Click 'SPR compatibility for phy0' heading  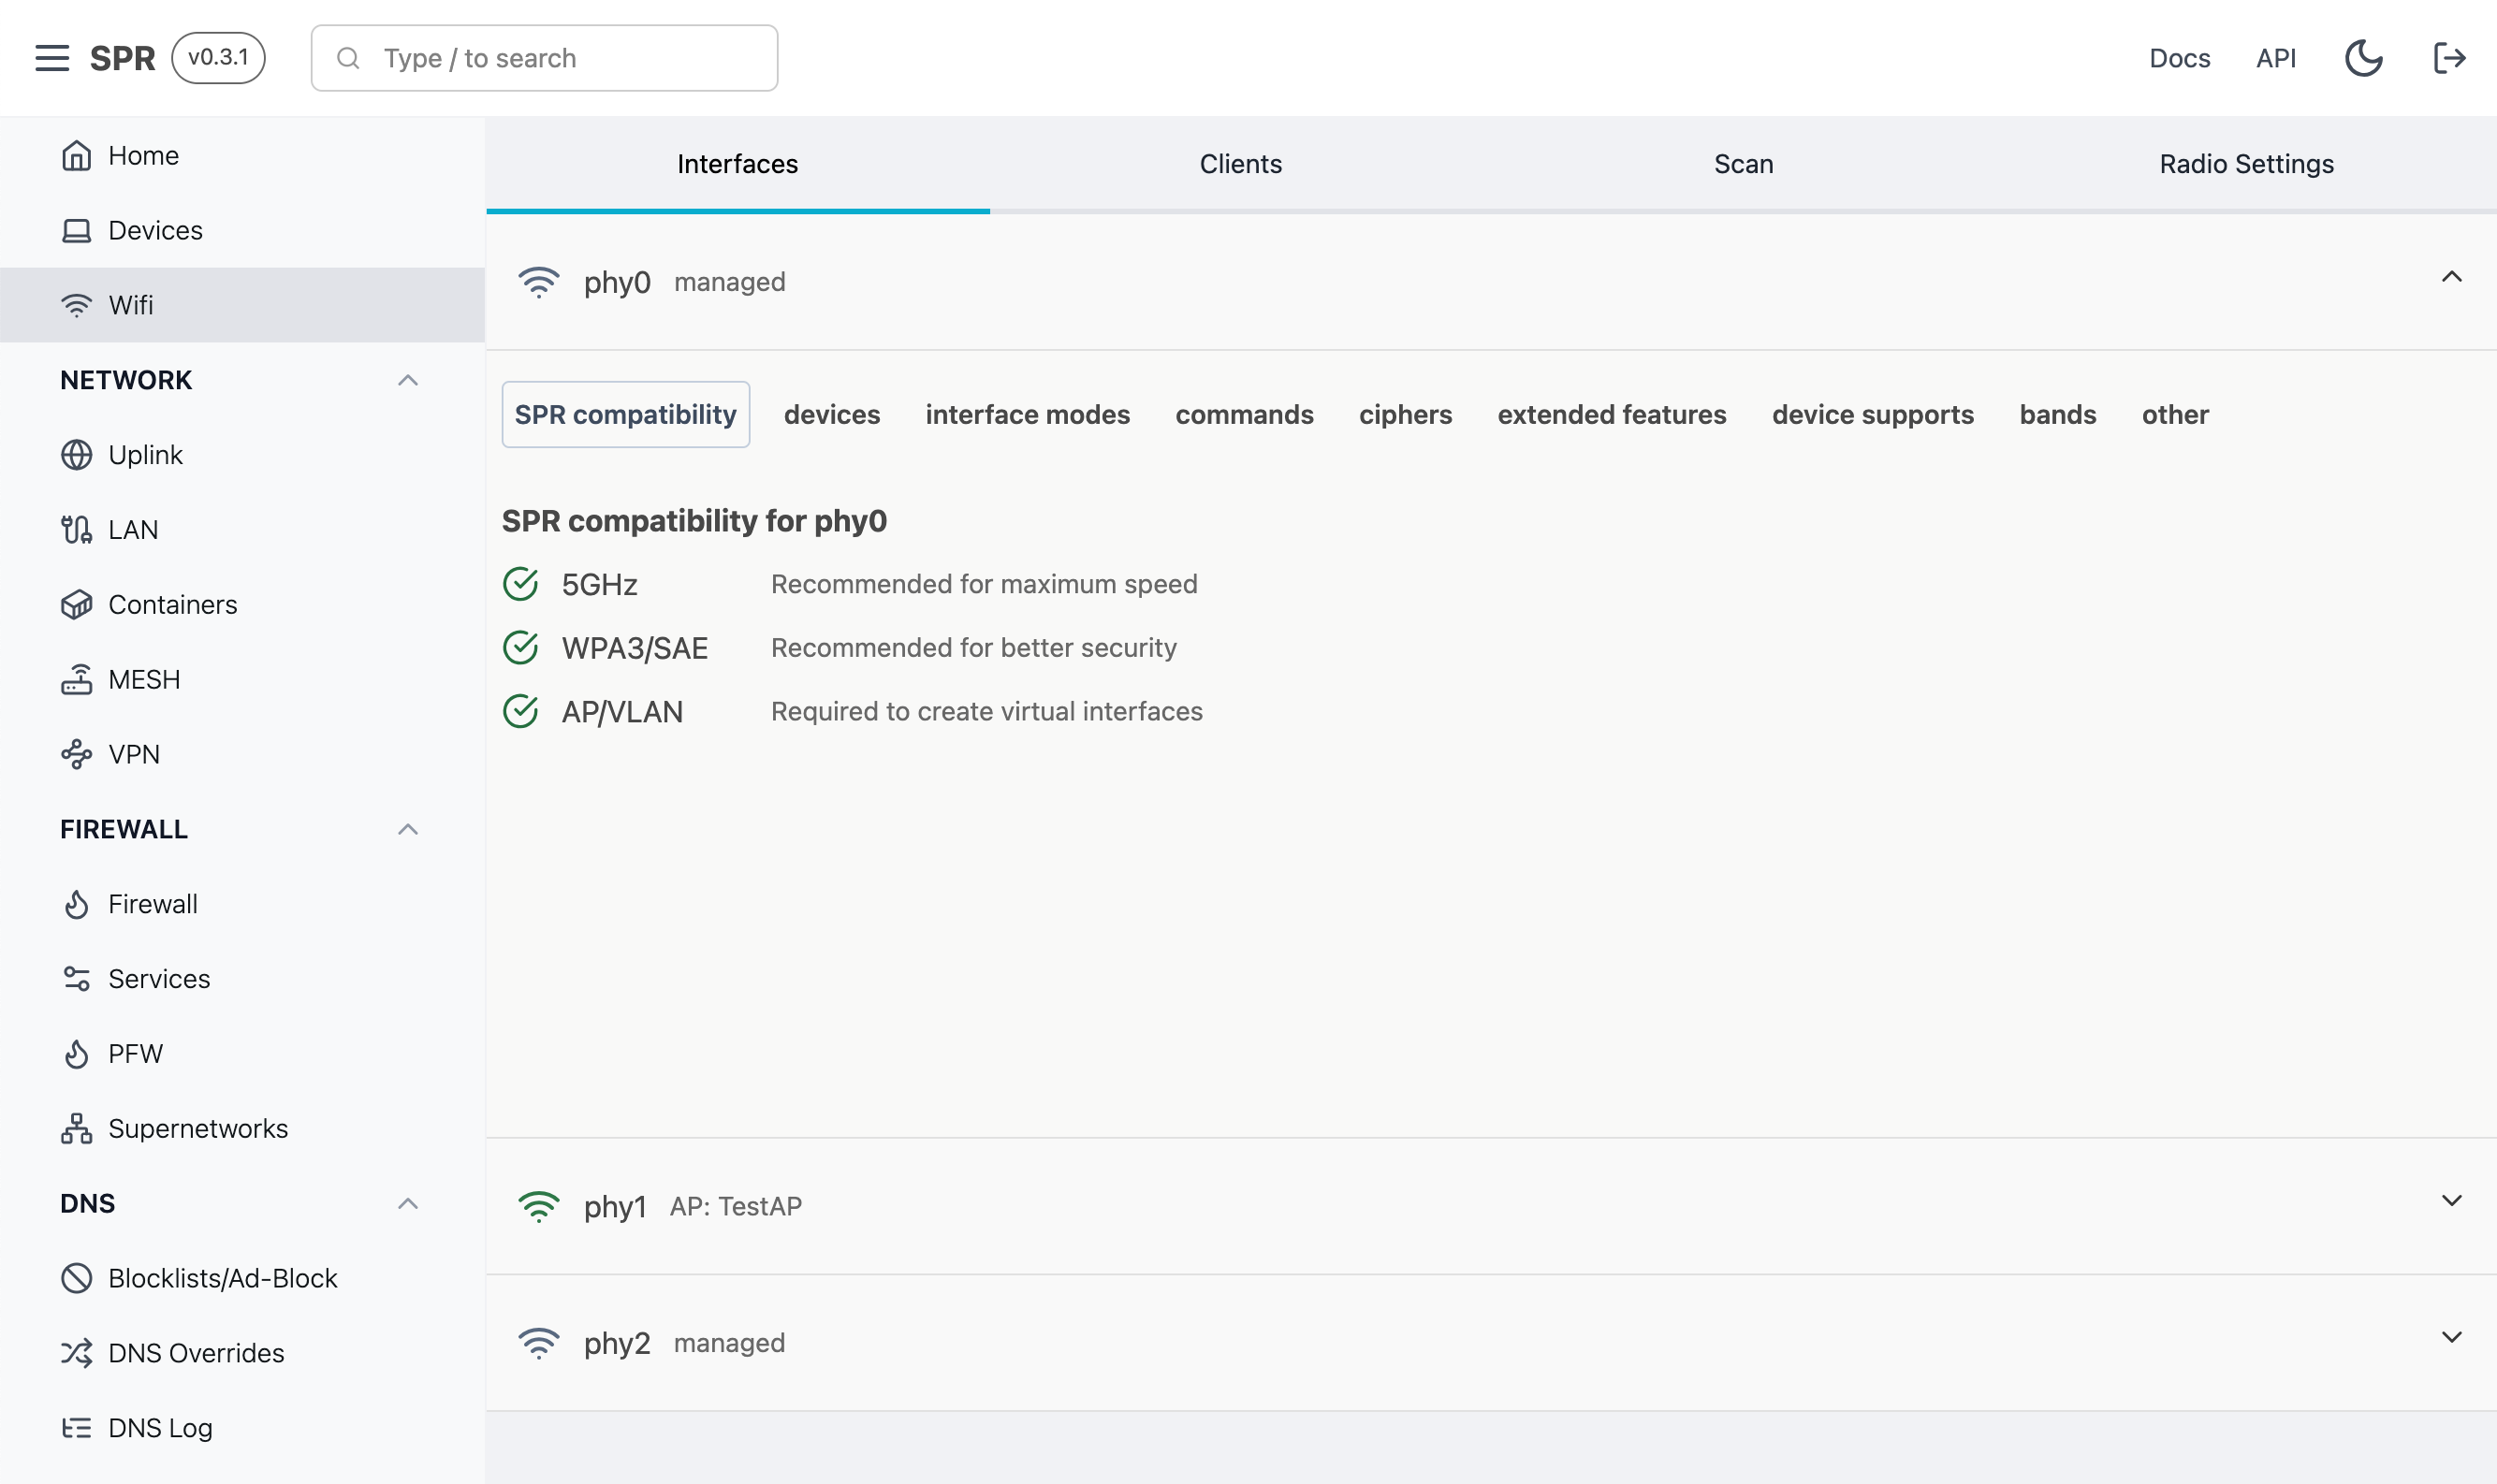[694, 521]
